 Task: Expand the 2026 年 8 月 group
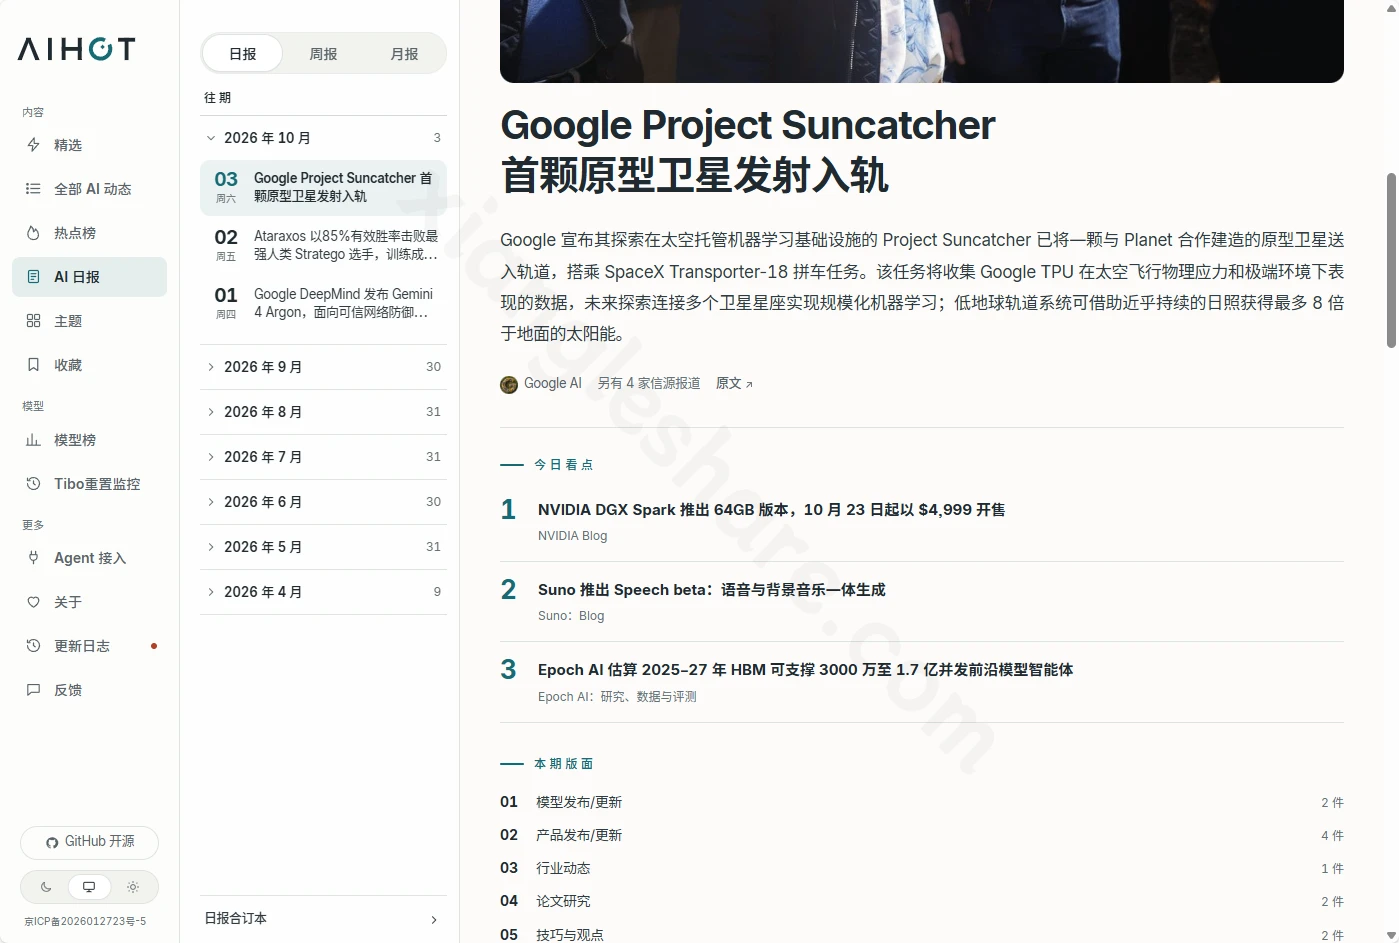323,412
